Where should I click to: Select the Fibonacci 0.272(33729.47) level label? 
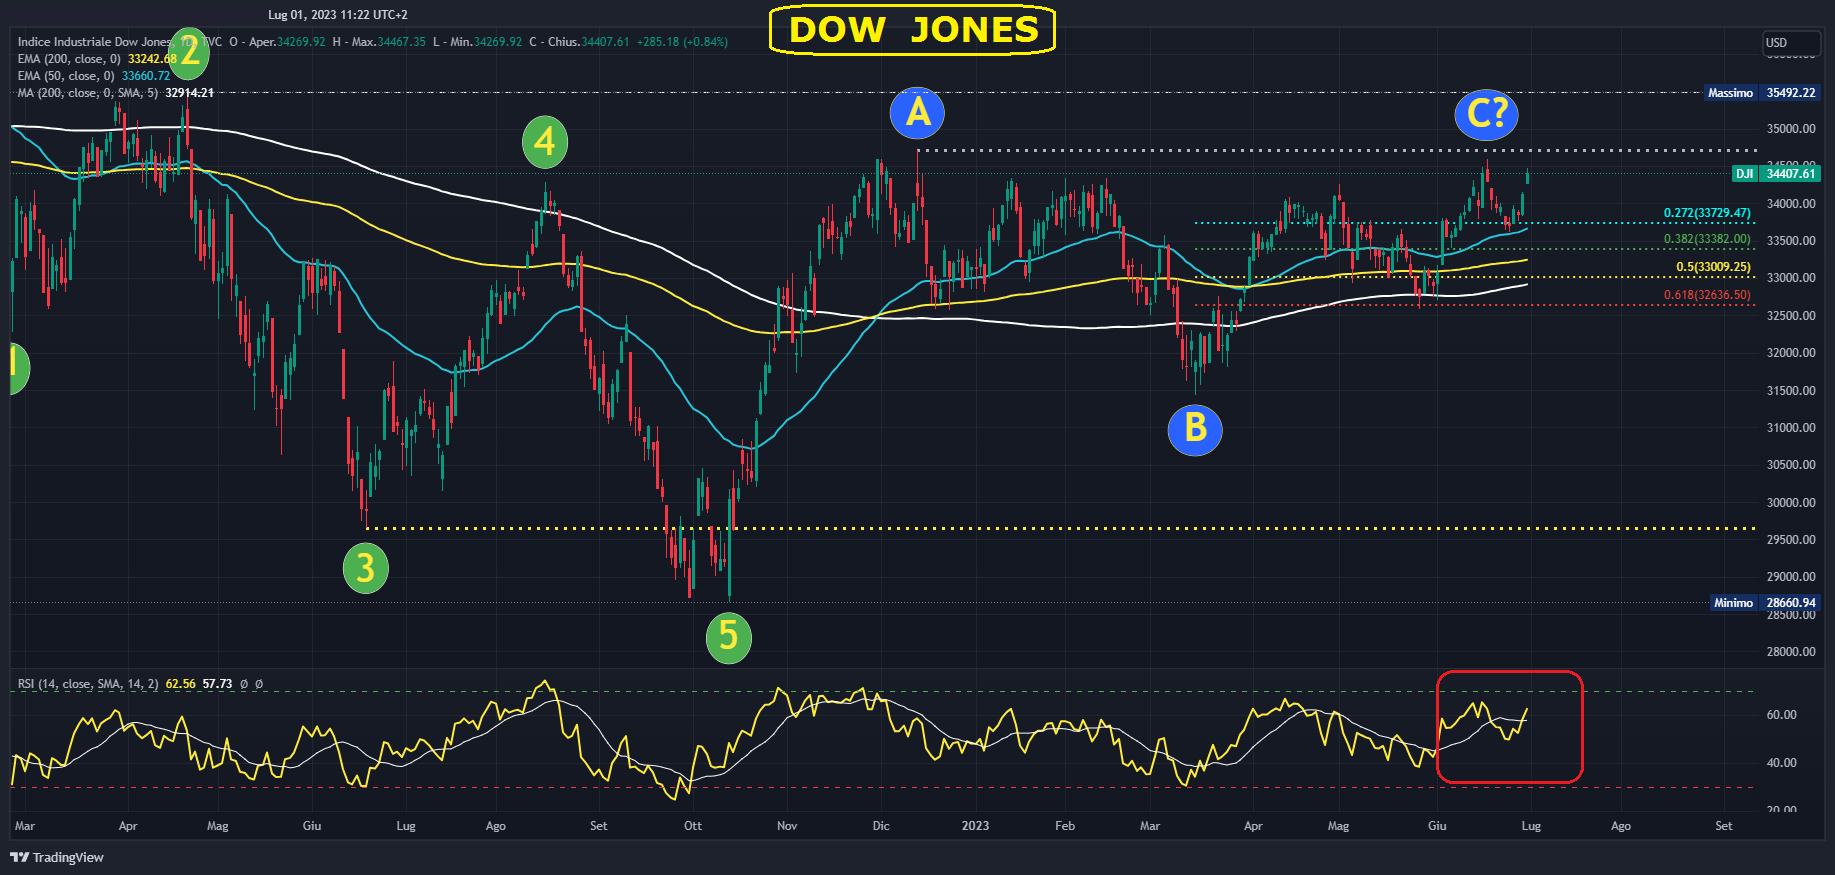pyautogui.click(x=1707, y=213)
